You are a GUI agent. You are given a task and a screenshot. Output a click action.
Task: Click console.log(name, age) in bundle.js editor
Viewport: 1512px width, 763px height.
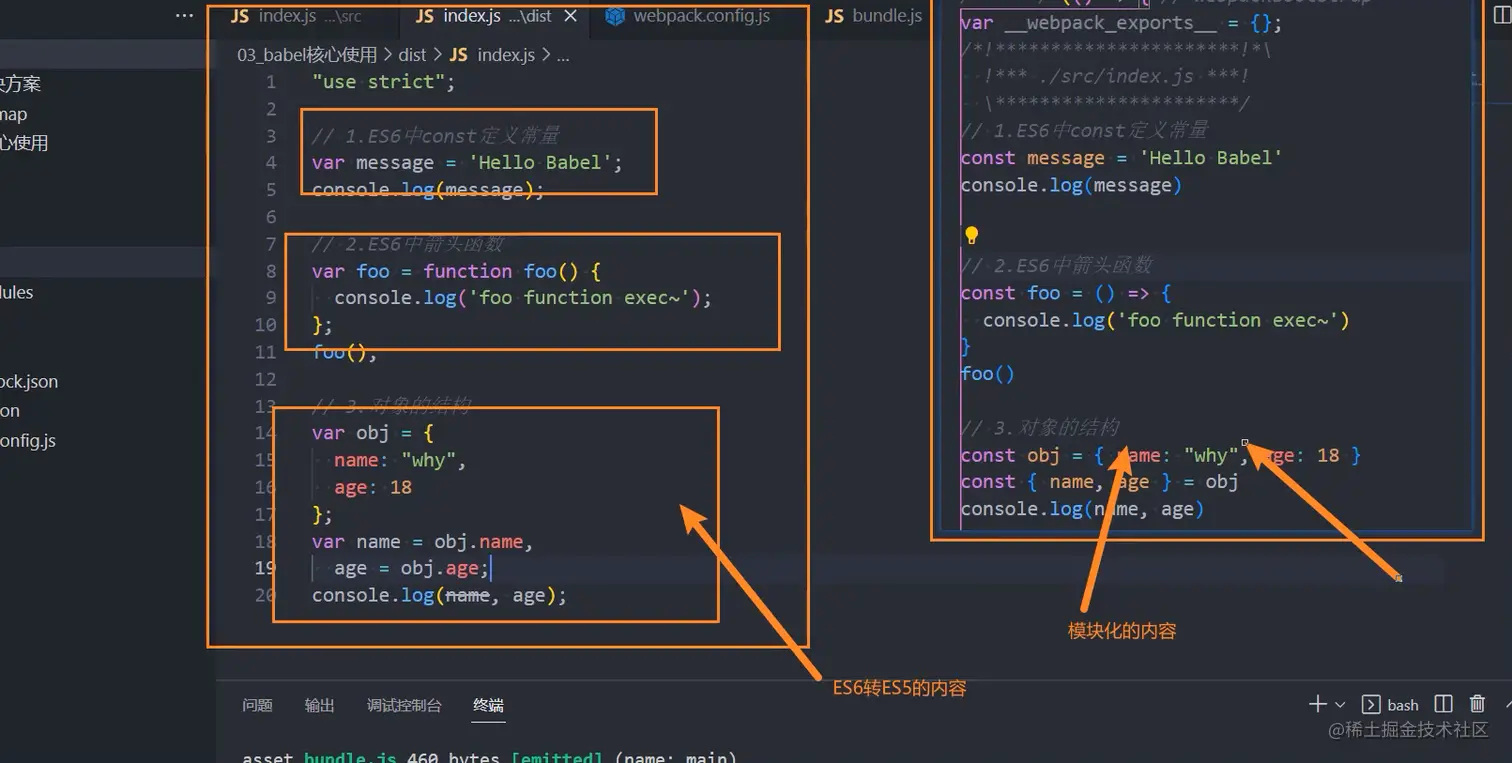click(x=1082, y=509)
